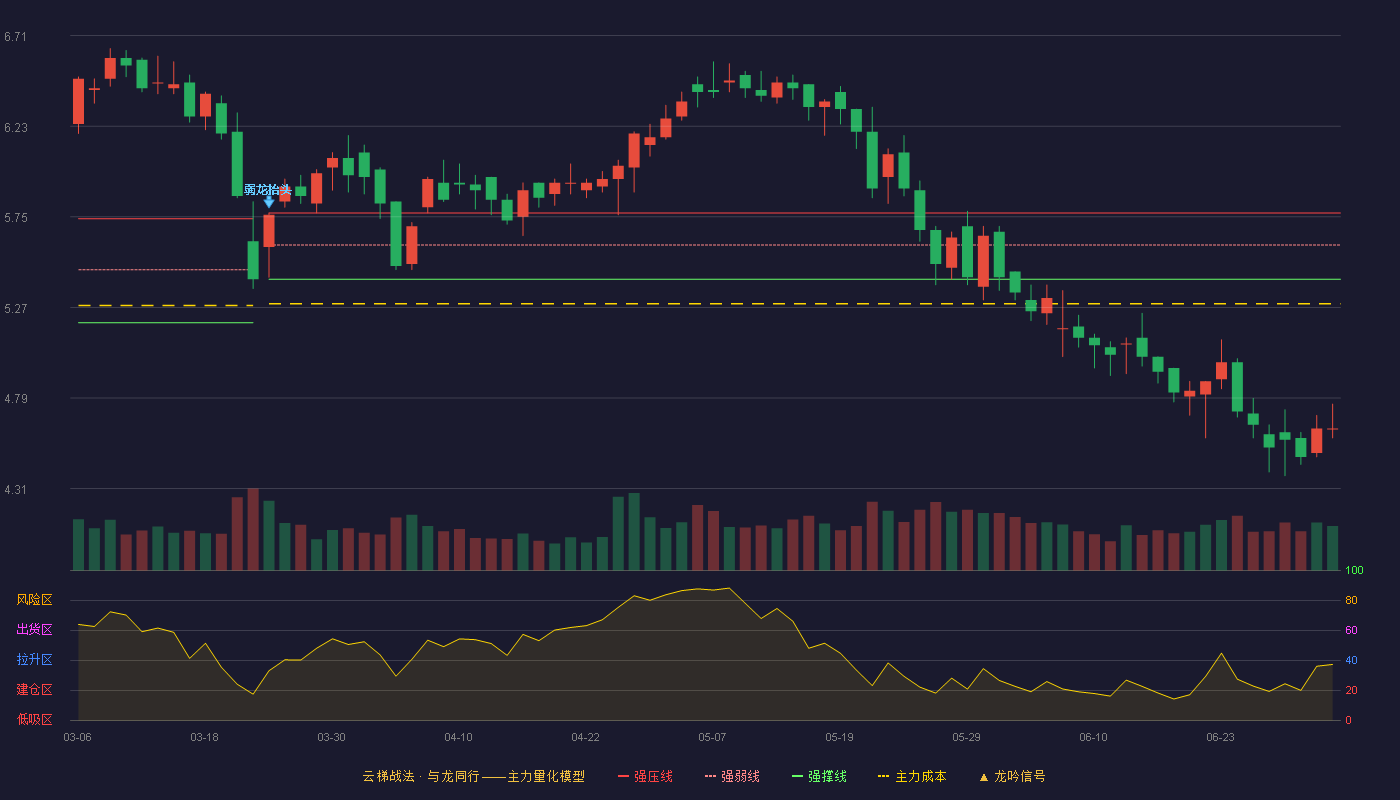Toggle the 主力成本 series label

(x=920, y=776)
